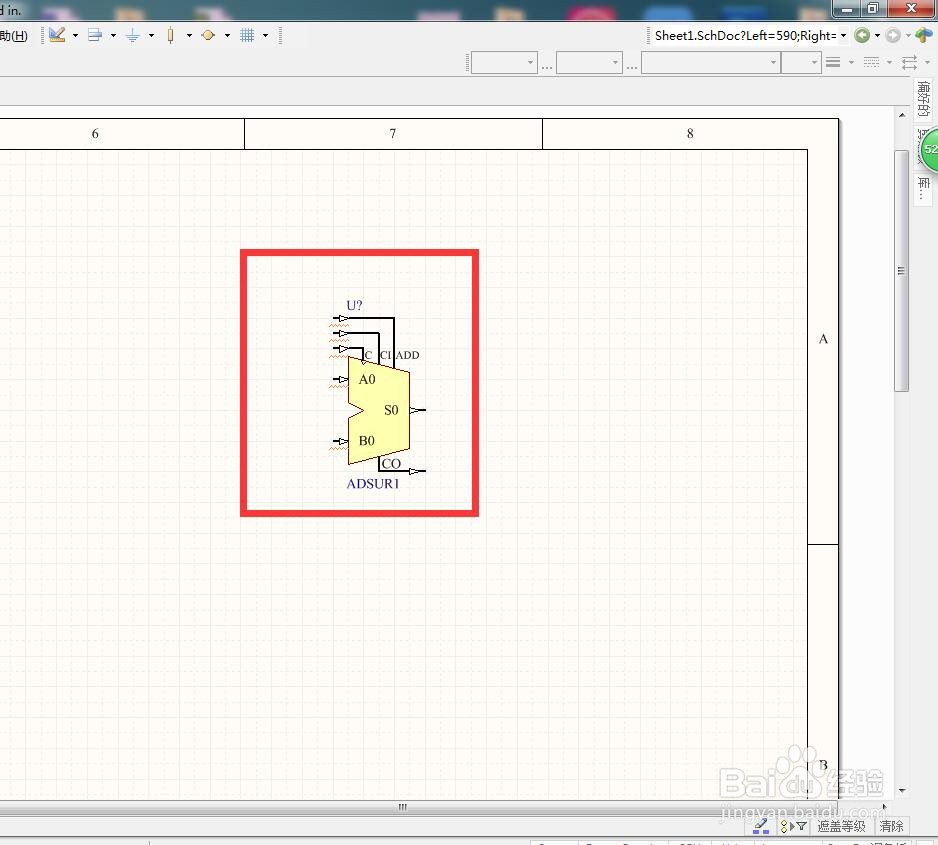Image resolution: width=938 pixels, height=845 pixels.
Task: Click the dashed line style icon
Action: (x=871, y=62)
